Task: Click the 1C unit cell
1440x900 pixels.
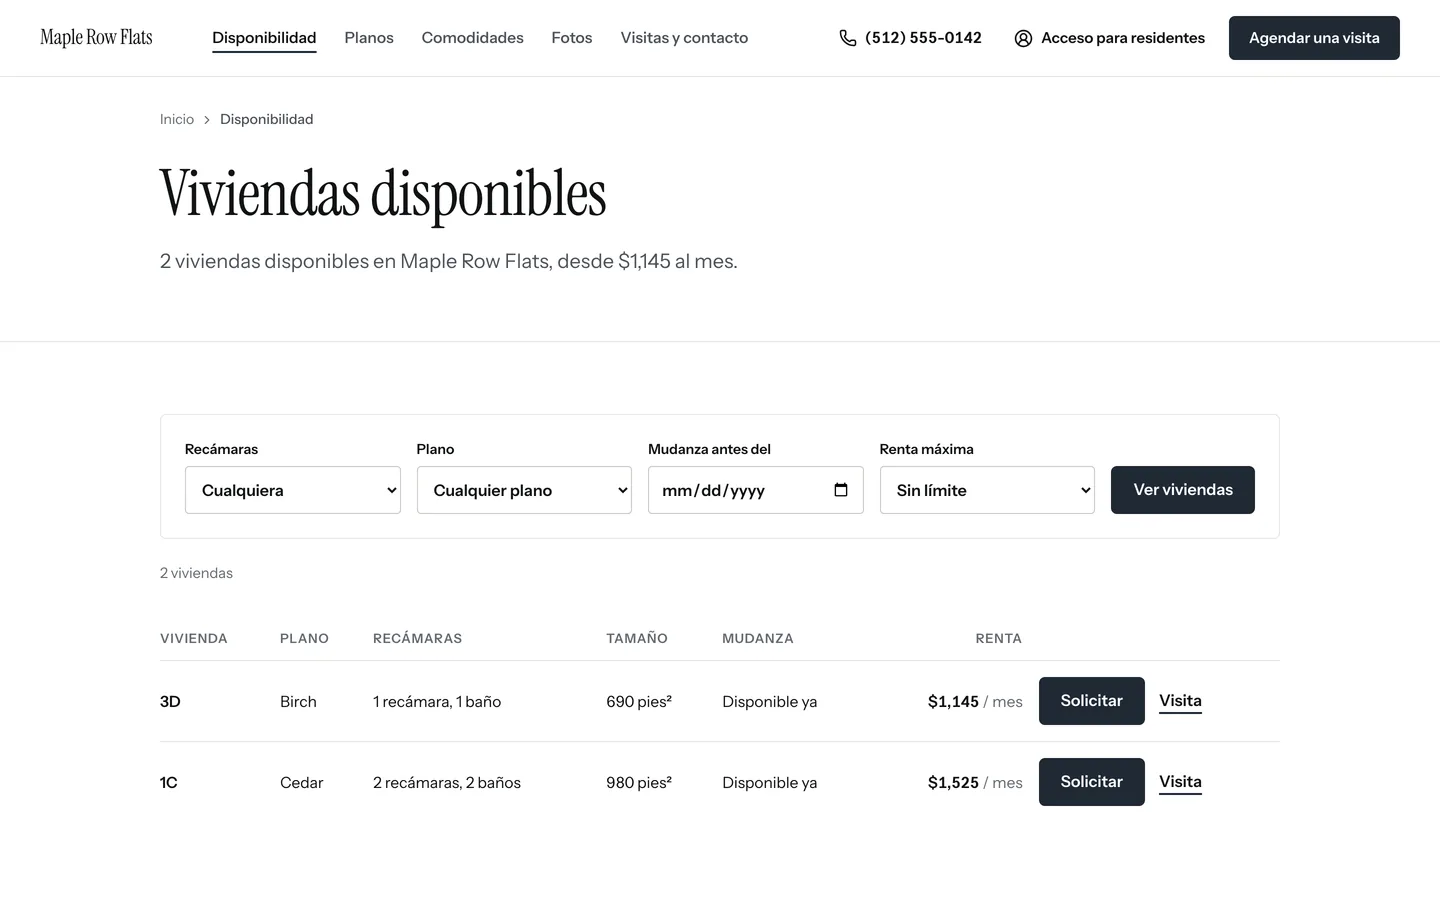Action: click(169, 783)
